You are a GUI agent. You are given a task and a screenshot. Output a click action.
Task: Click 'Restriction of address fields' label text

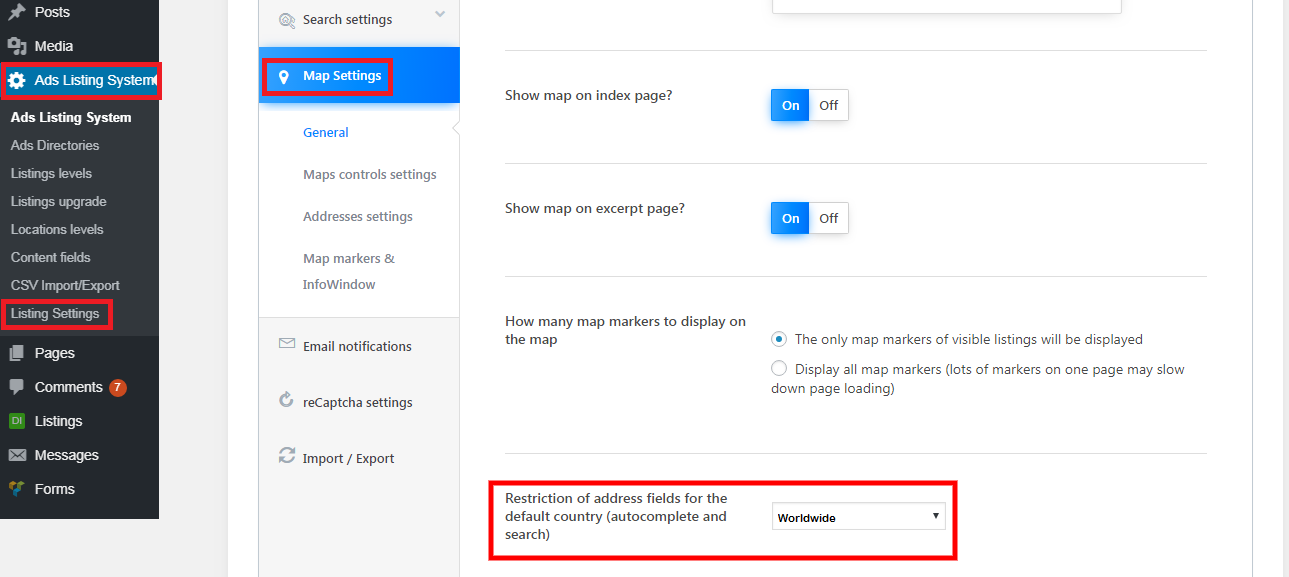tap(616, 516)
